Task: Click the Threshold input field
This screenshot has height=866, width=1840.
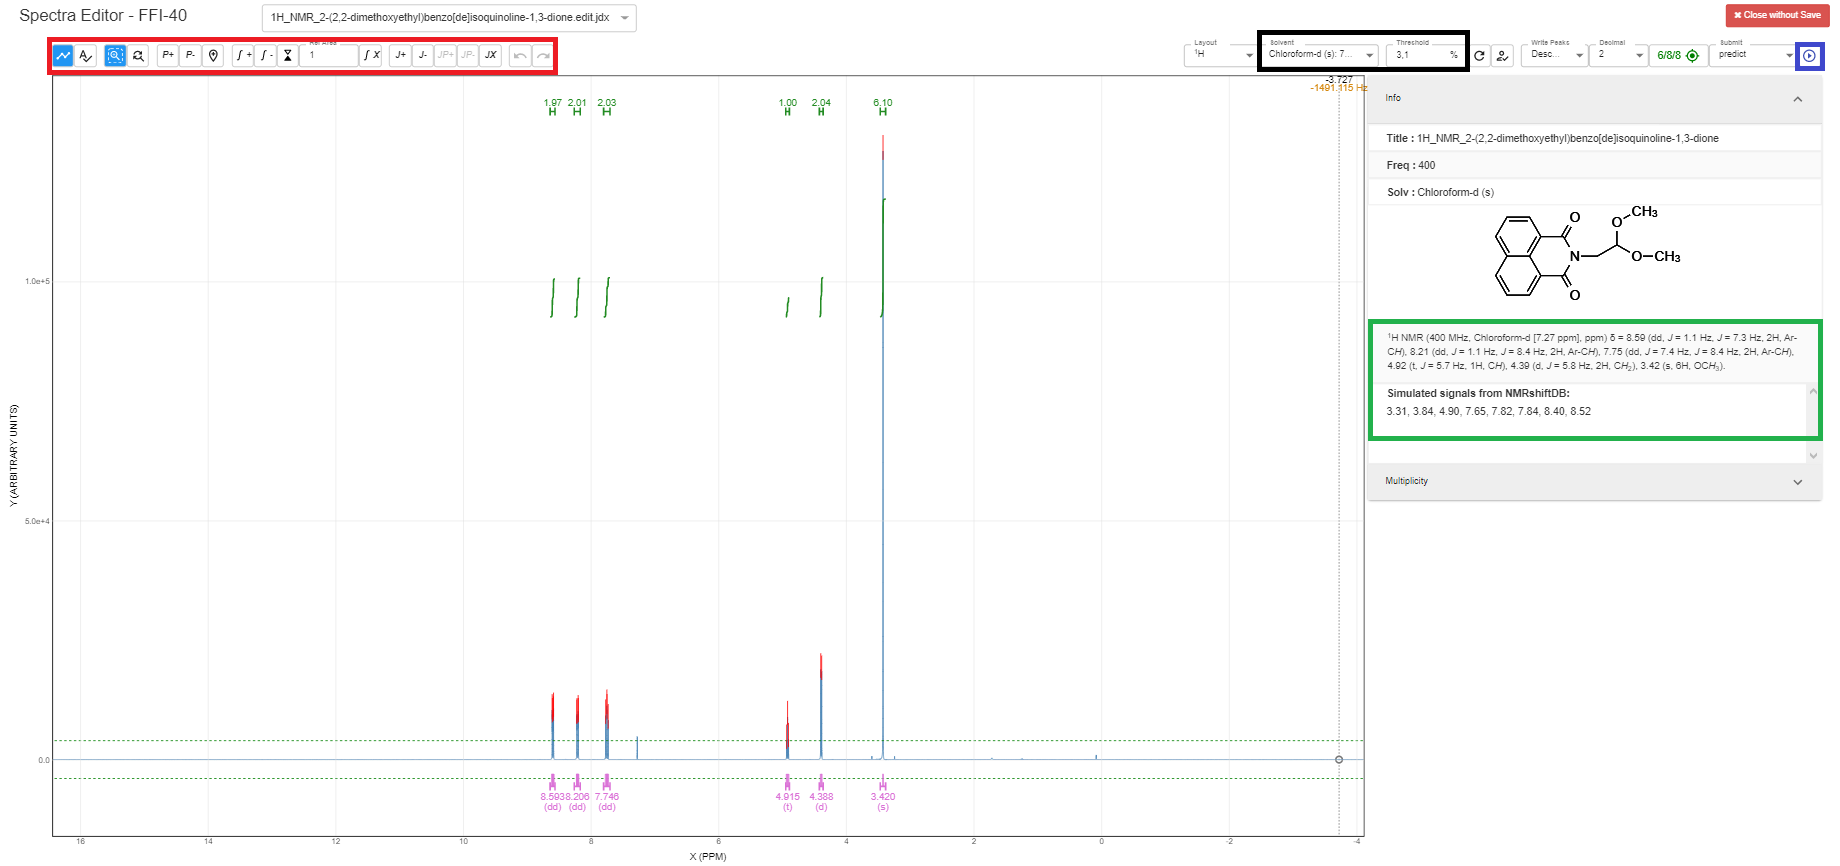Action: tap(1420, 55)
